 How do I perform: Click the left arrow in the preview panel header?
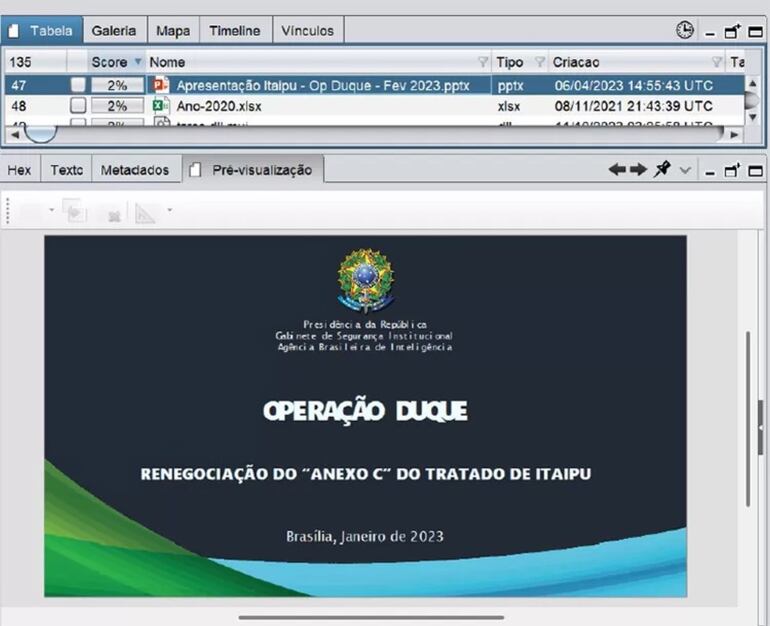click(x=617, y=170)
